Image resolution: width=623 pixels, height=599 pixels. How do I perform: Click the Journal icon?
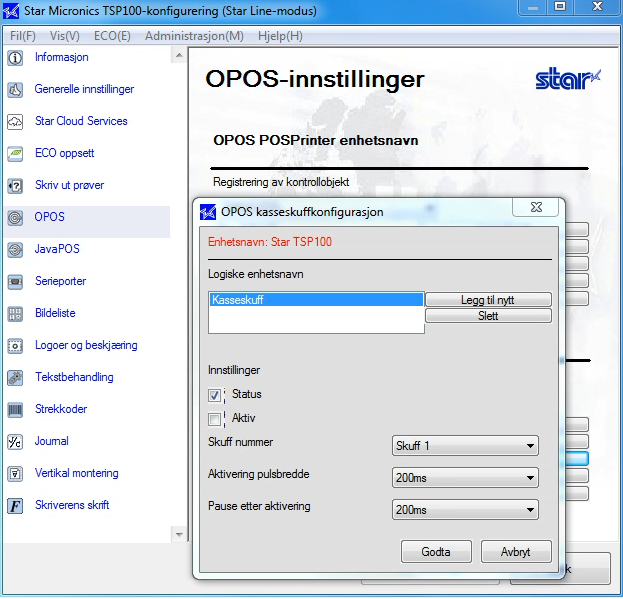pyautogui.click(x=15, y=442)
